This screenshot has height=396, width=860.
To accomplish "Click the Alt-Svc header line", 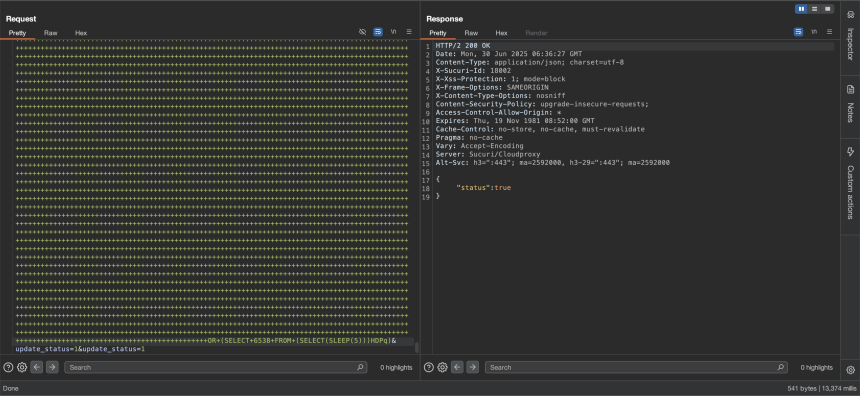I will tap(552, 163).
